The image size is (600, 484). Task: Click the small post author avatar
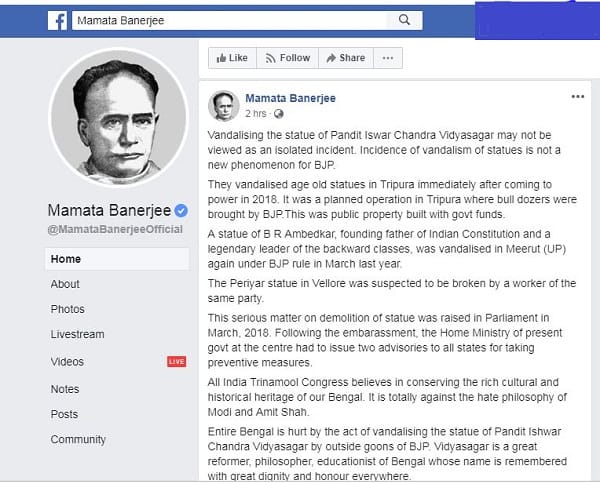click(x=223, y=106)
